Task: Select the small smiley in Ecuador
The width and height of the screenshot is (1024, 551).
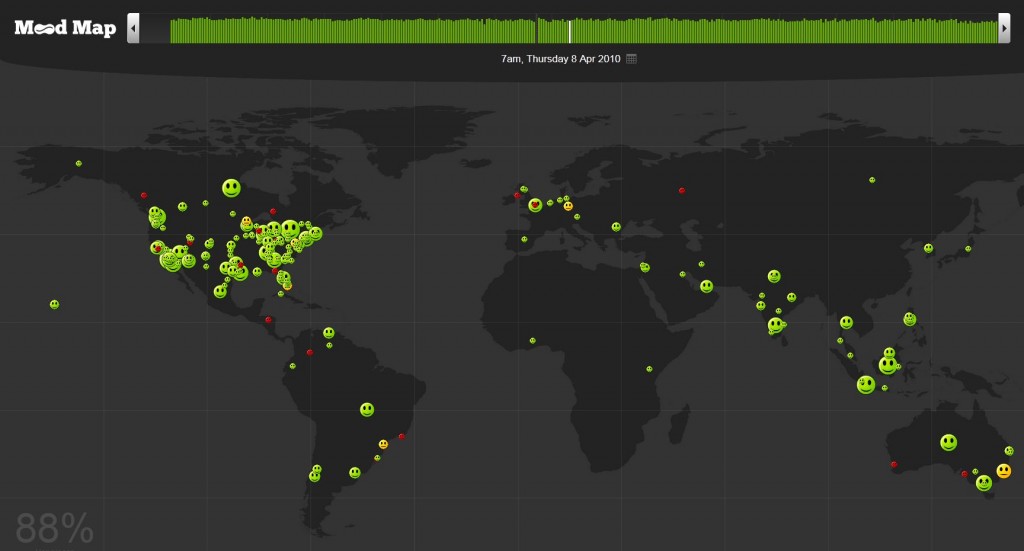Action: [293, 366]
